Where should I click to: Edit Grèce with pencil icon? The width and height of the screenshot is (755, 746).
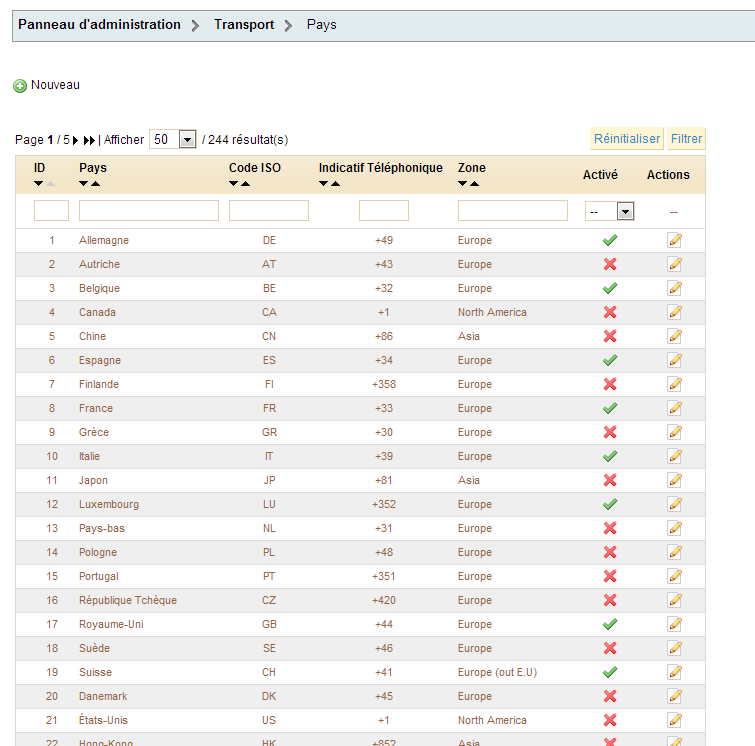click(x=675, y=432)
